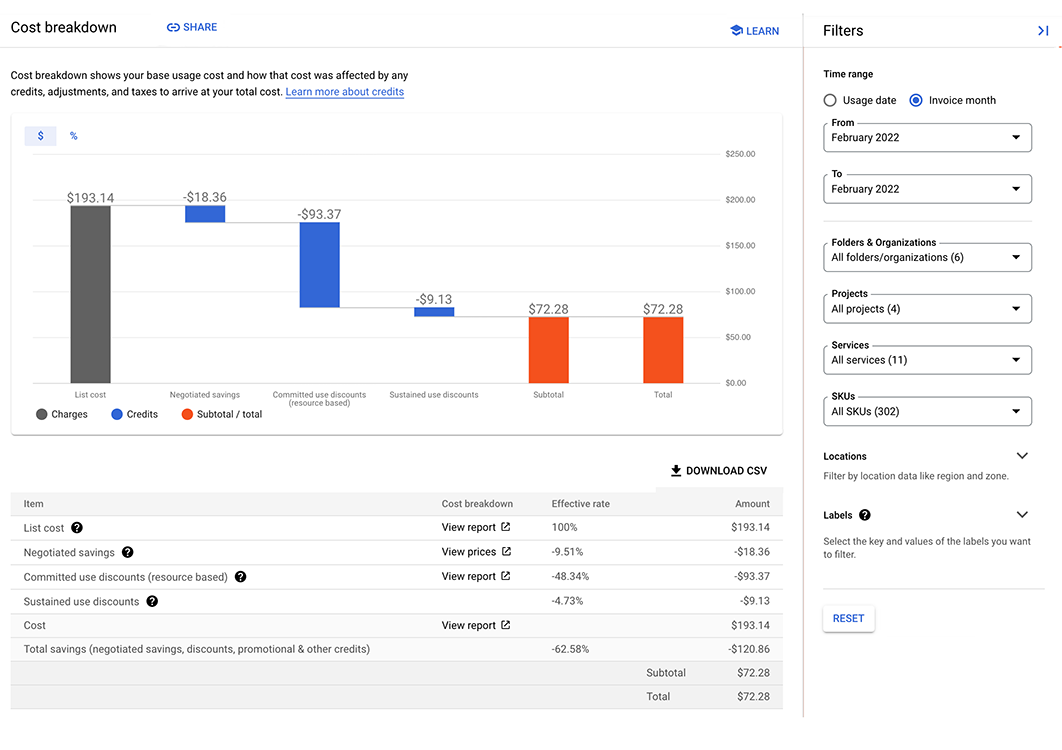Select the Invoice month radio button
The height and width of the screenshot is (750, 1062).
click(x=916, y=100)
